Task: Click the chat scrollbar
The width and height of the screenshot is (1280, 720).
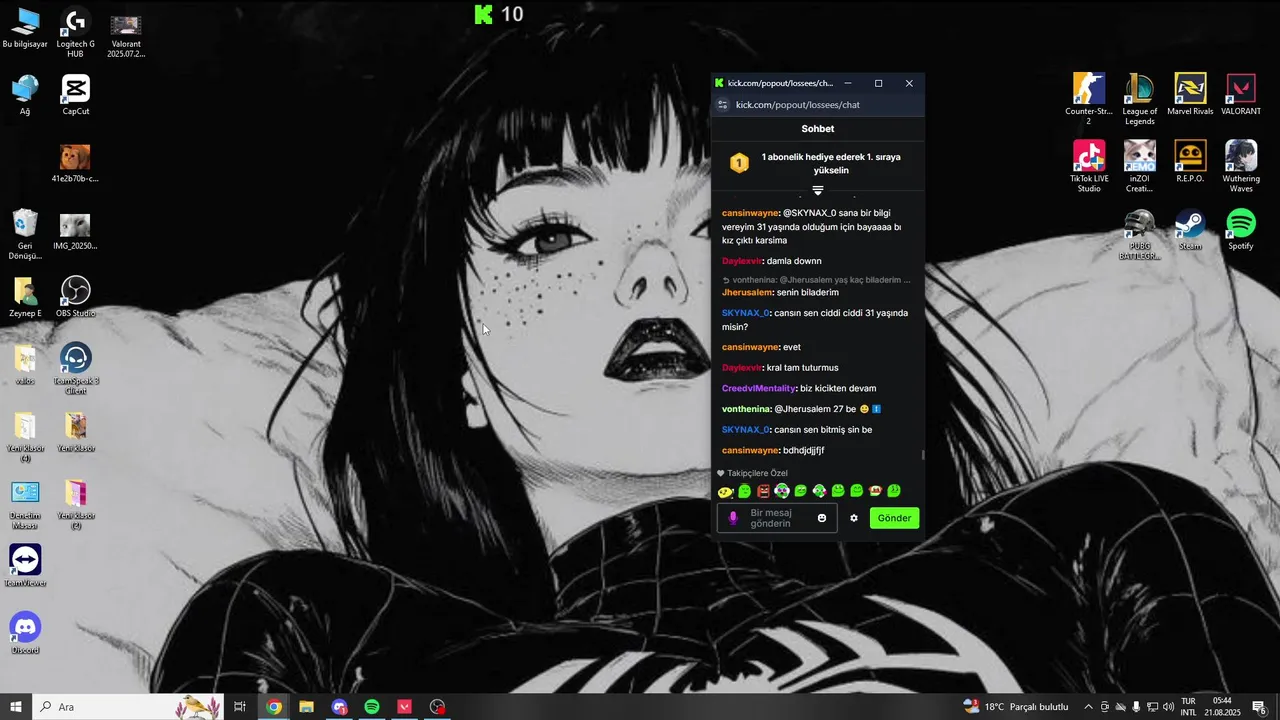Action: [923, 455]
